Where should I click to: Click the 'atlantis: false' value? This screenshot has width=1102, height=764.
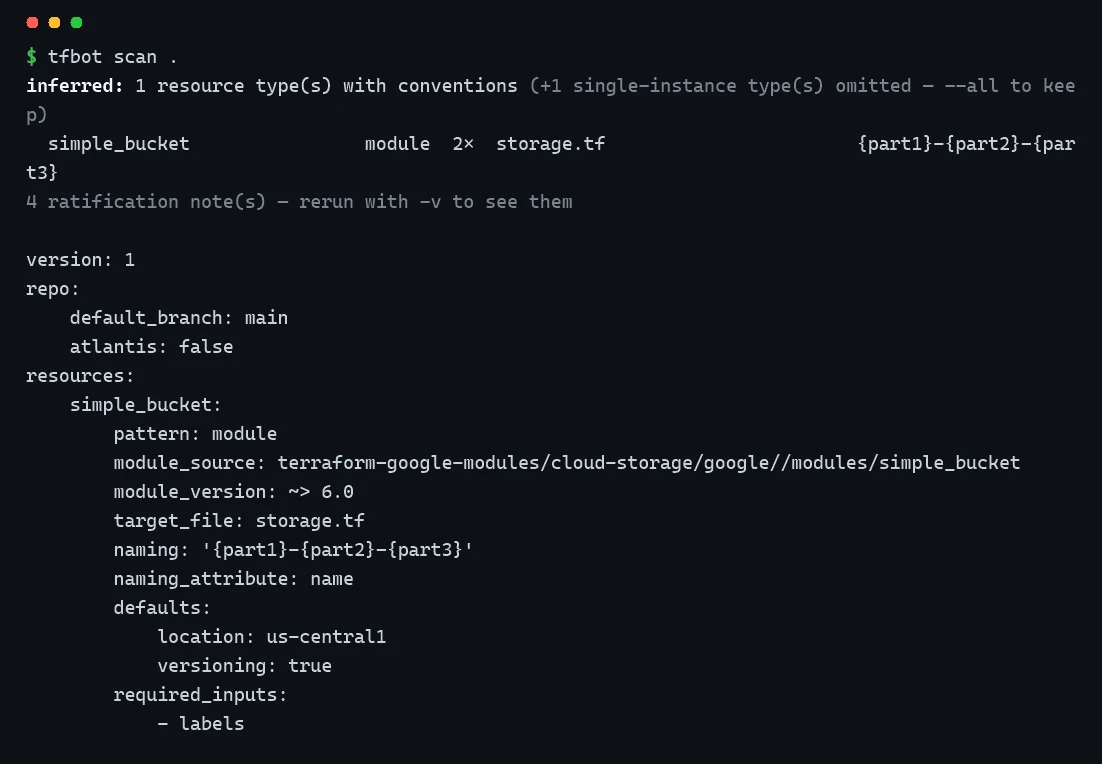tap(206, 347)
